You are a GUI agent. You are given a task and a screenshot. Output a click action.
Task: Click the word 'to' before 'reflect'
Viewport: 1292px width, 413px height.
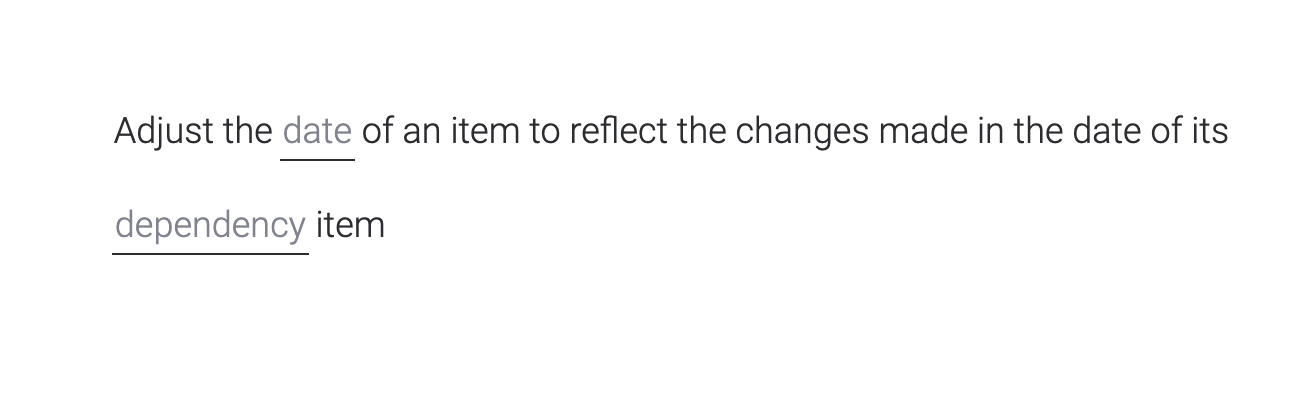(545, 131)
